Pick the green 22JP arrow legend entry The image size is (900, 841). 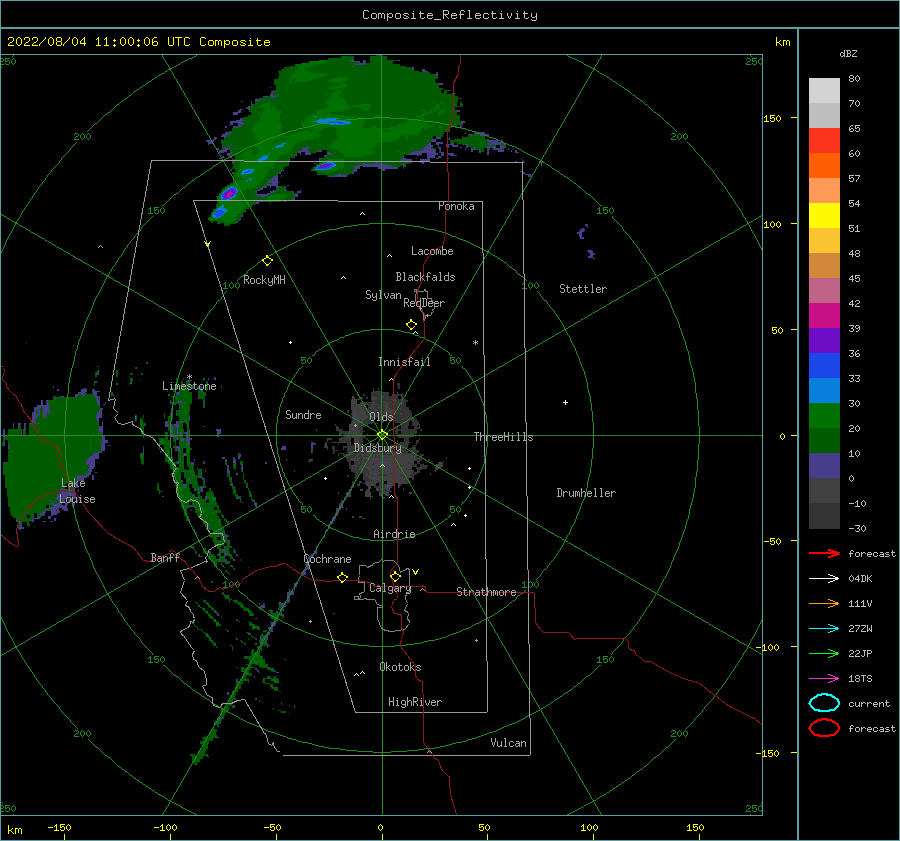pyautogui.click(x=824, y=653)
